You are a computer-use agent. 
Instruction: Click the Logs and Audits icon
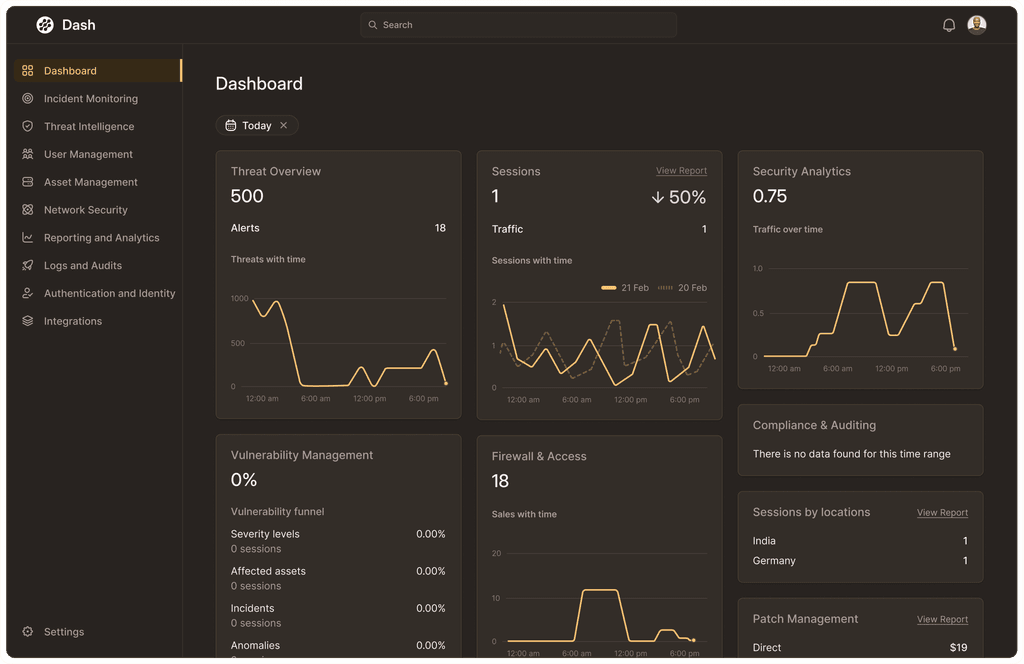pos(27,265)
